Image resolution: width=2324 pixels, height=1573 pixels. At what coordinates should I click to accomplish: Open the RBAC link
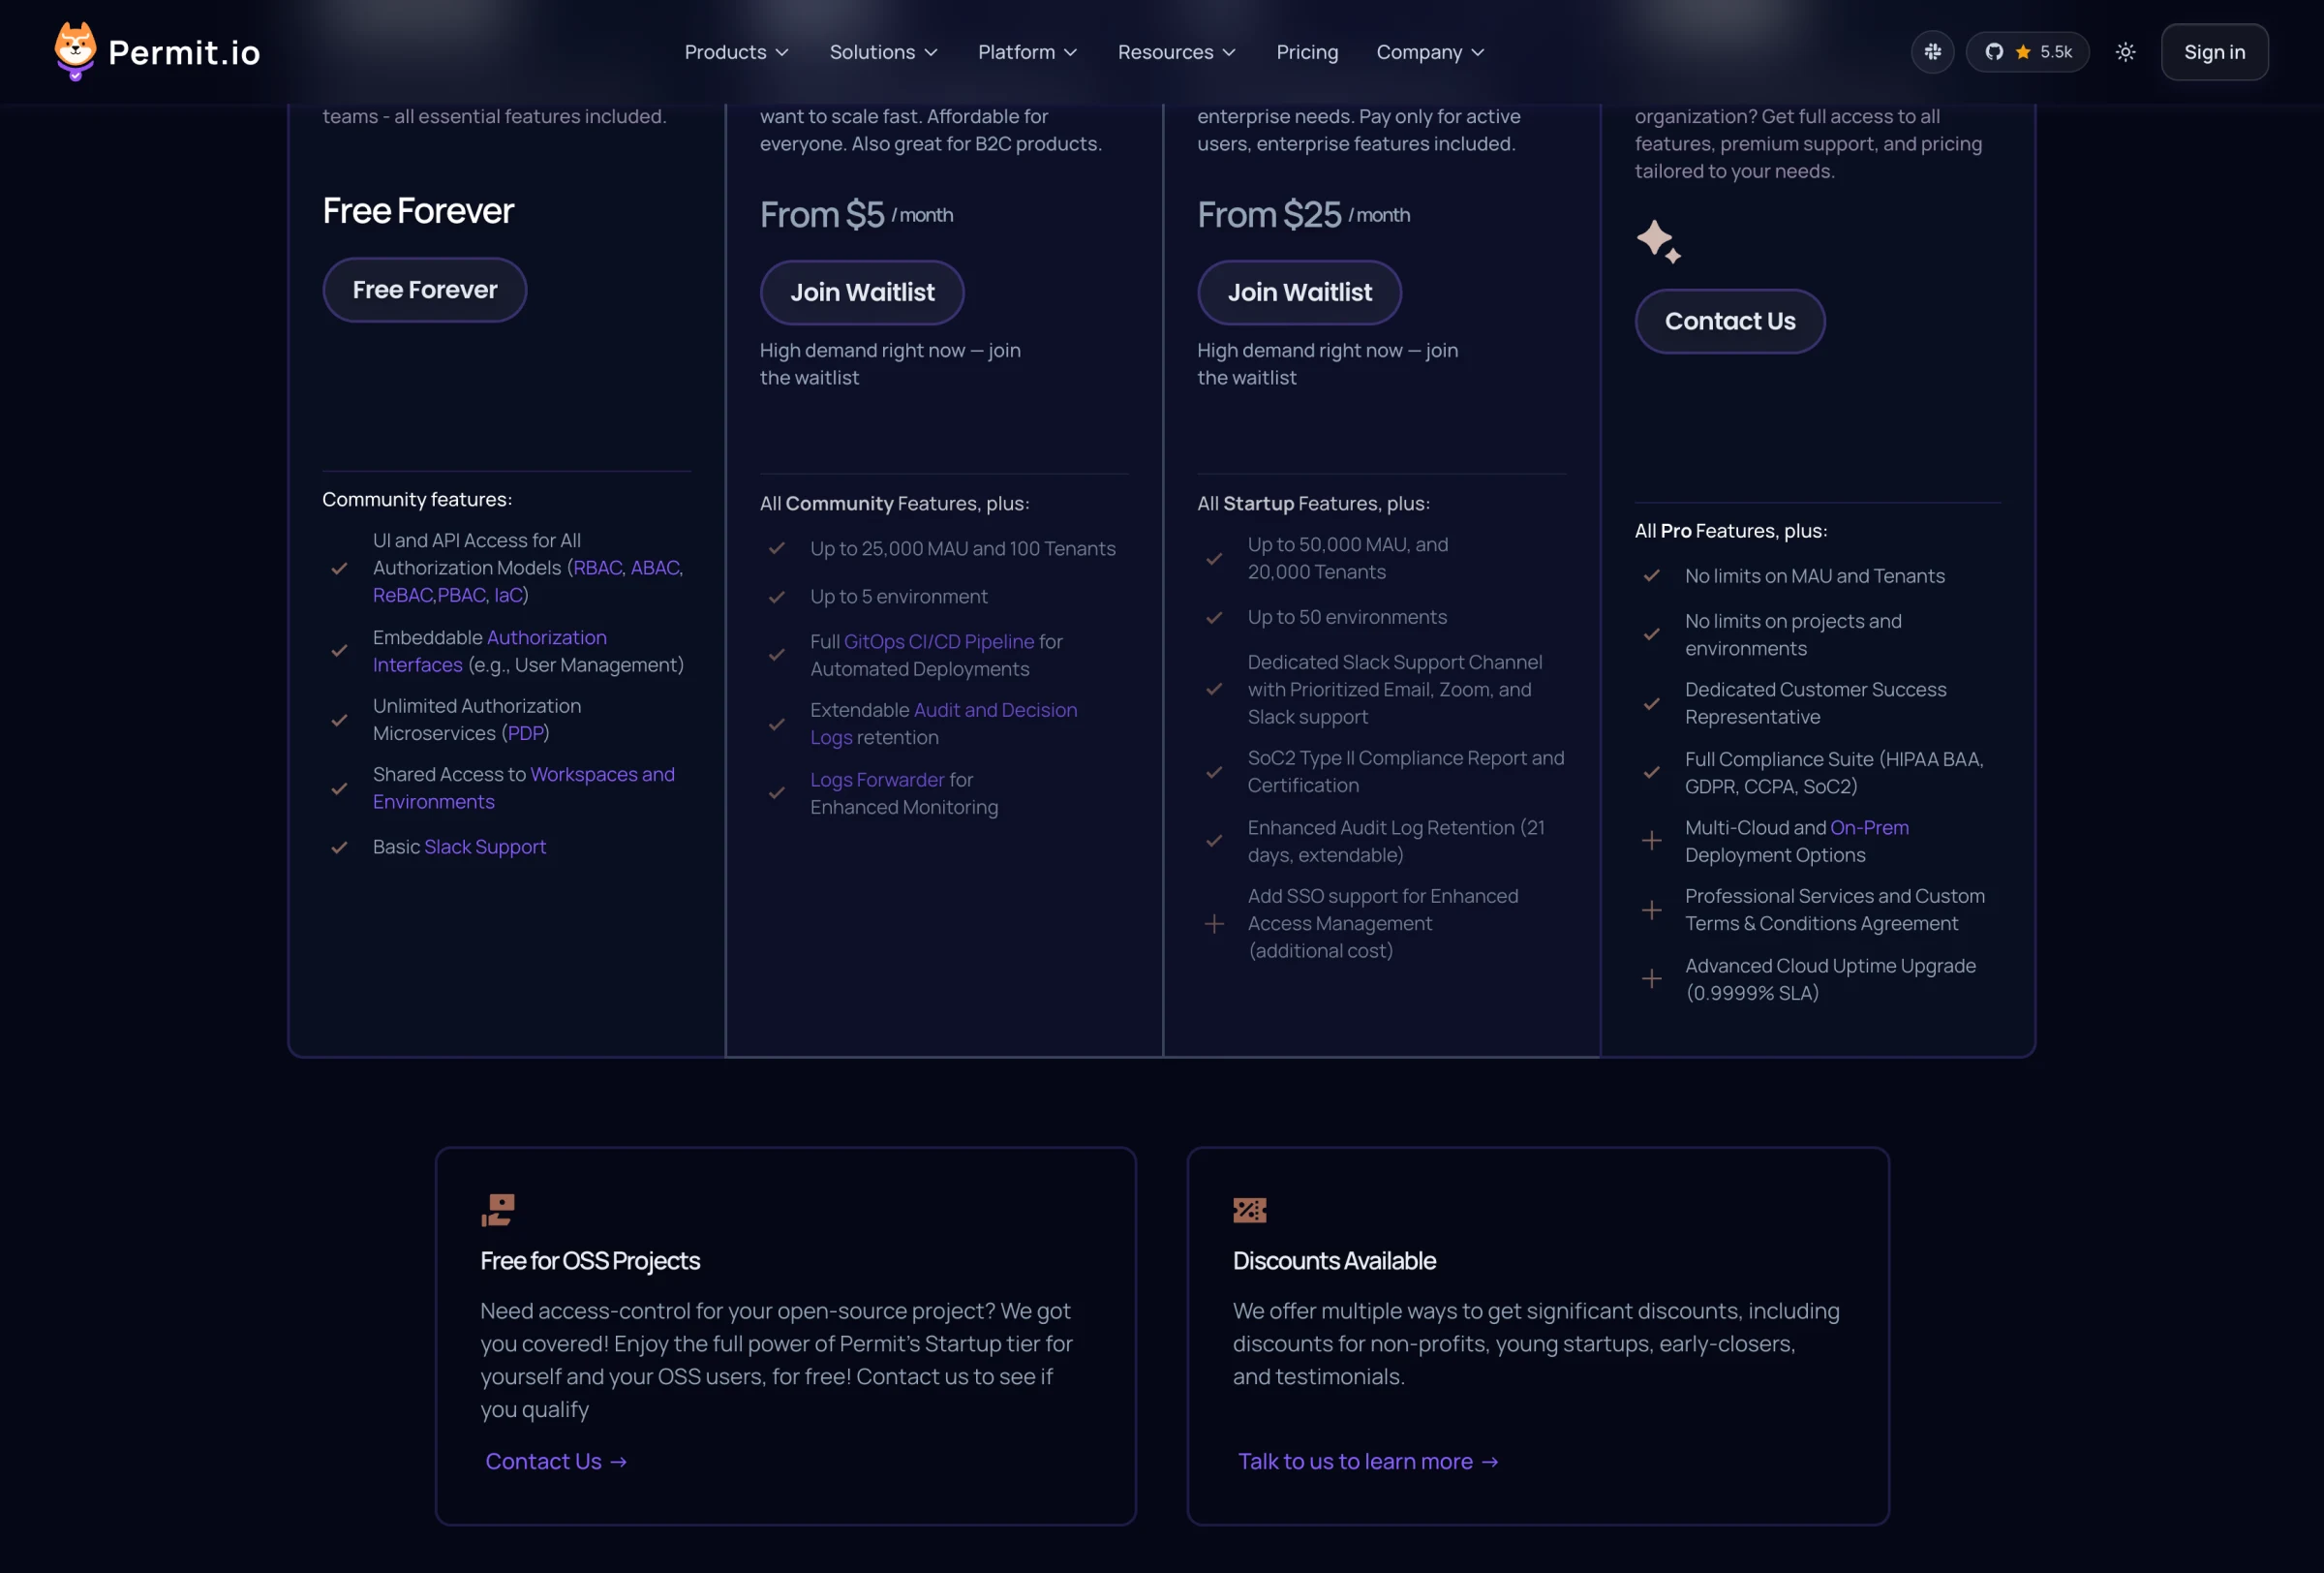tap(598, 568)
